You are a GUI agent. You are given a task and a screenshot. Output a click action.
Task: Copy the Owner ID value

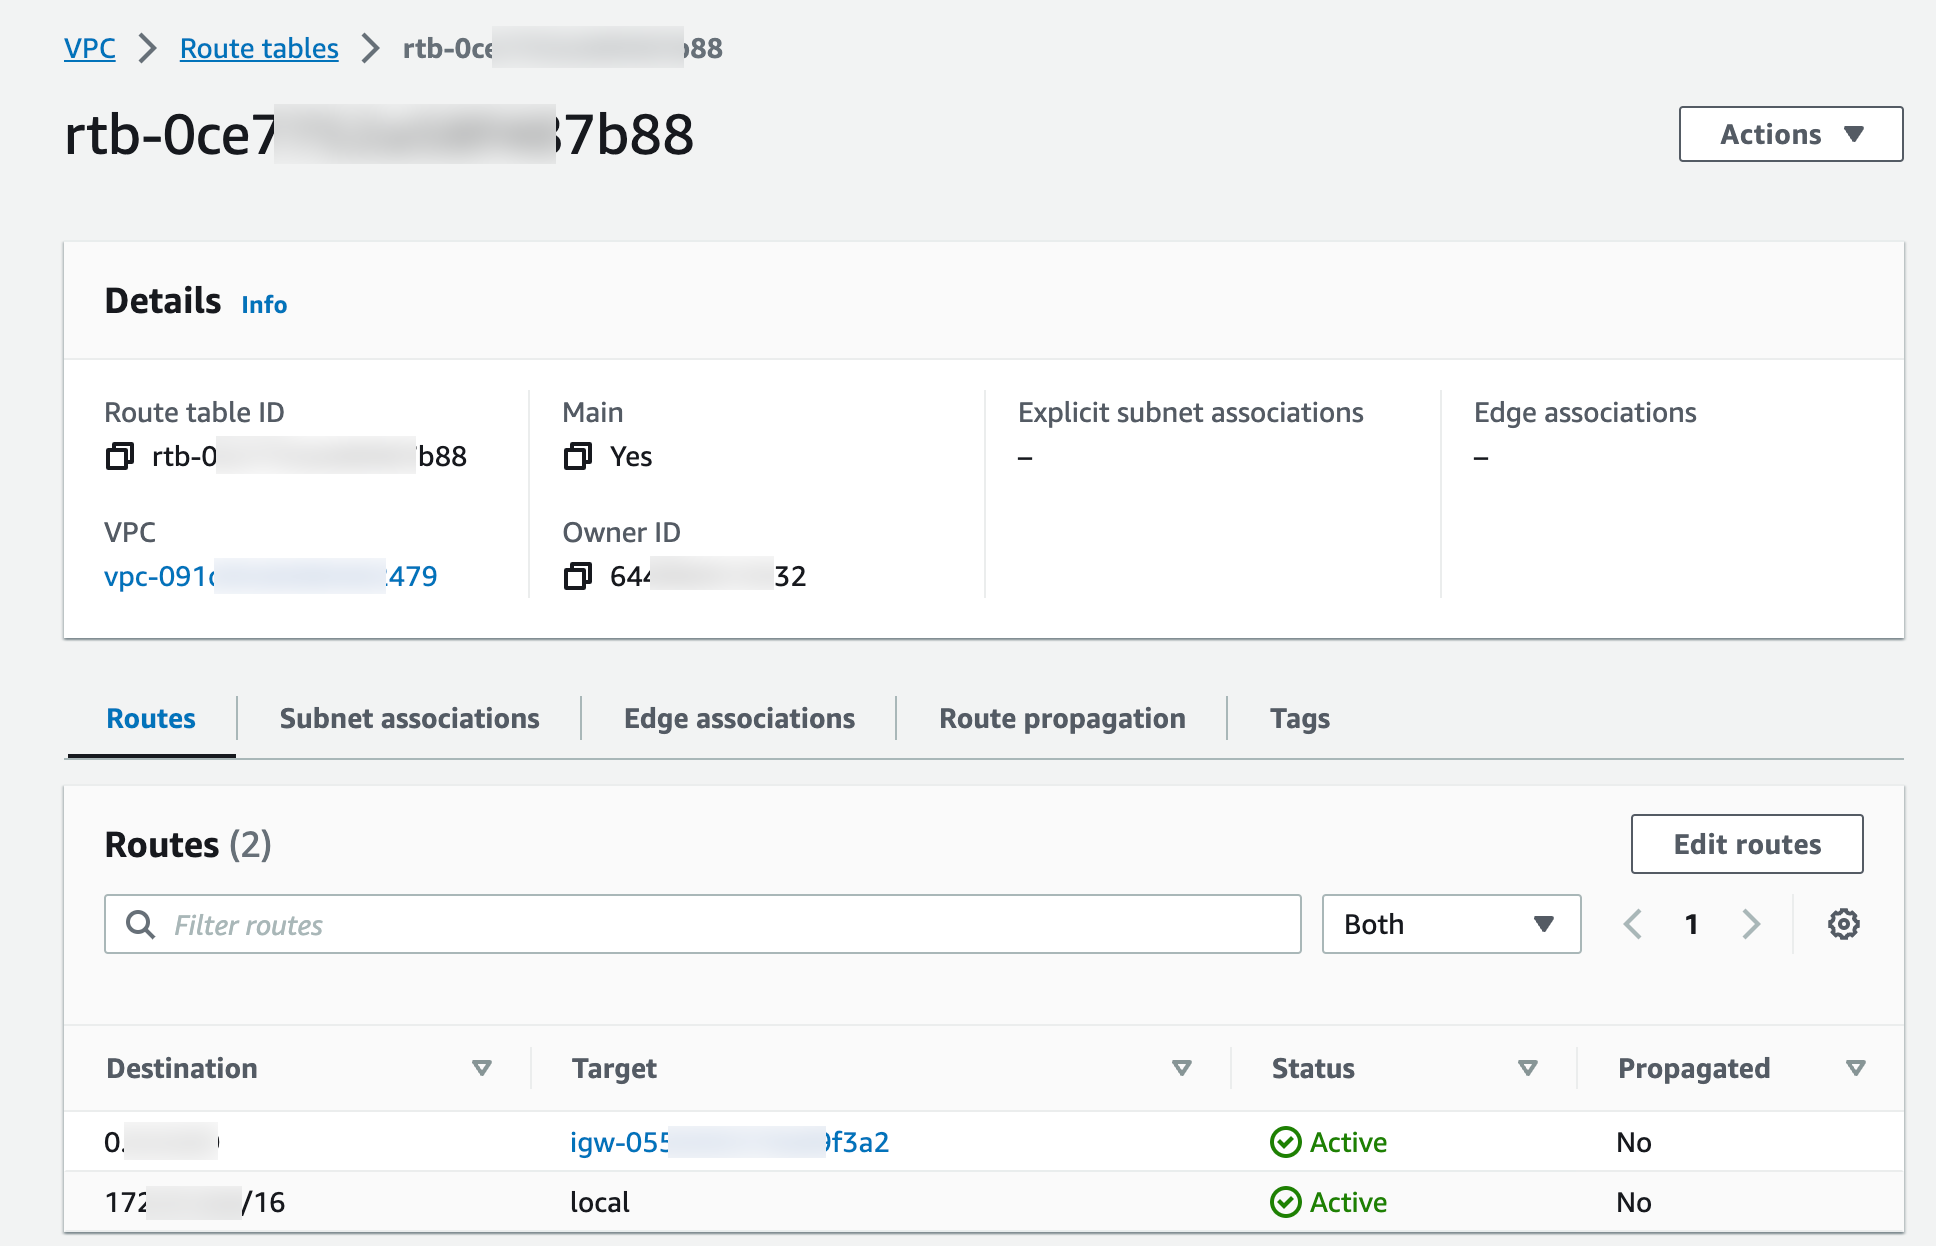tap(578, 576)
